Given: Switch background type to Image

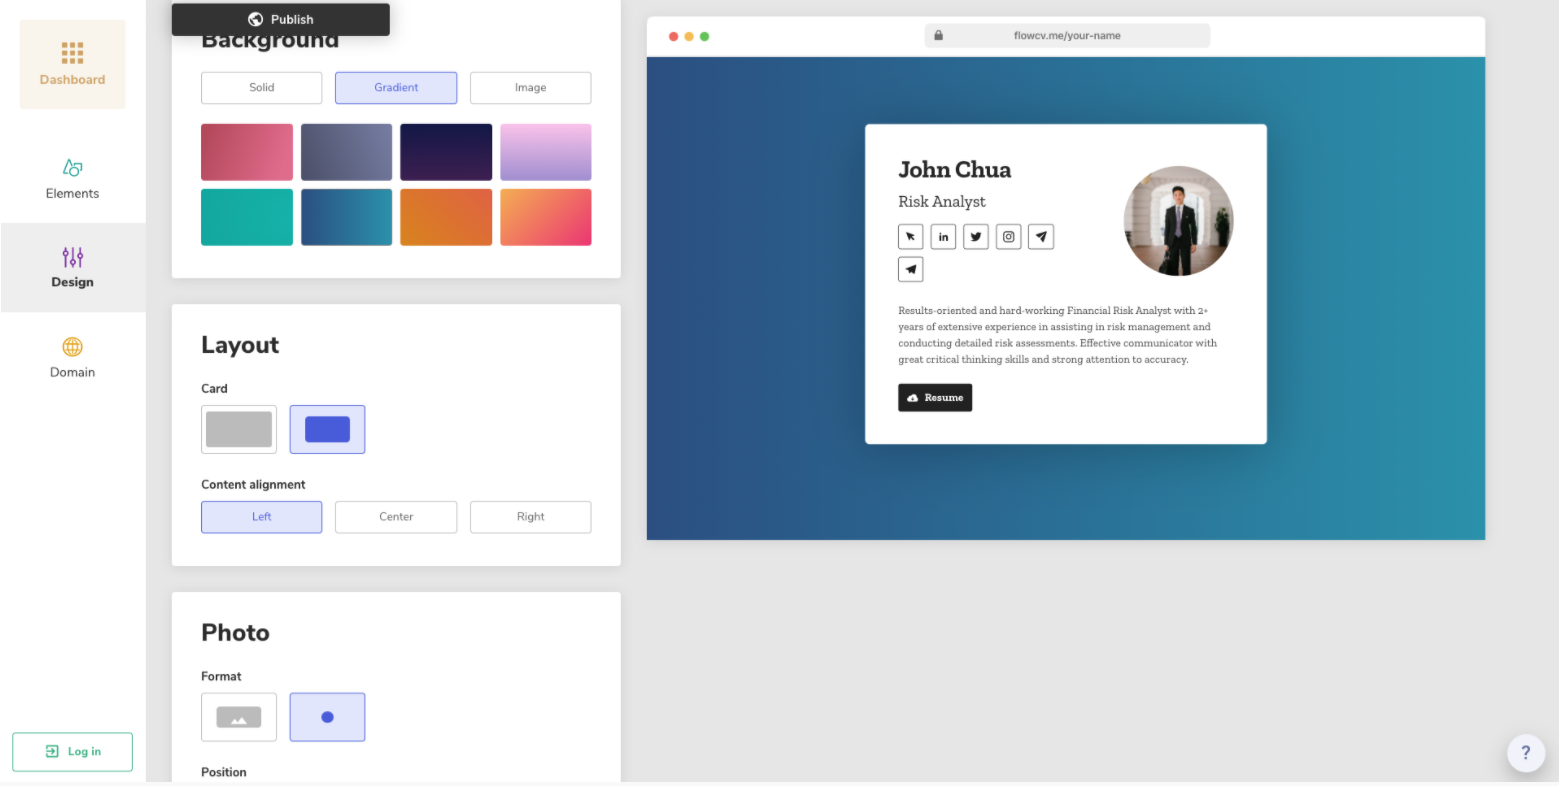Looking at the screenshot, I should point(530,88).
